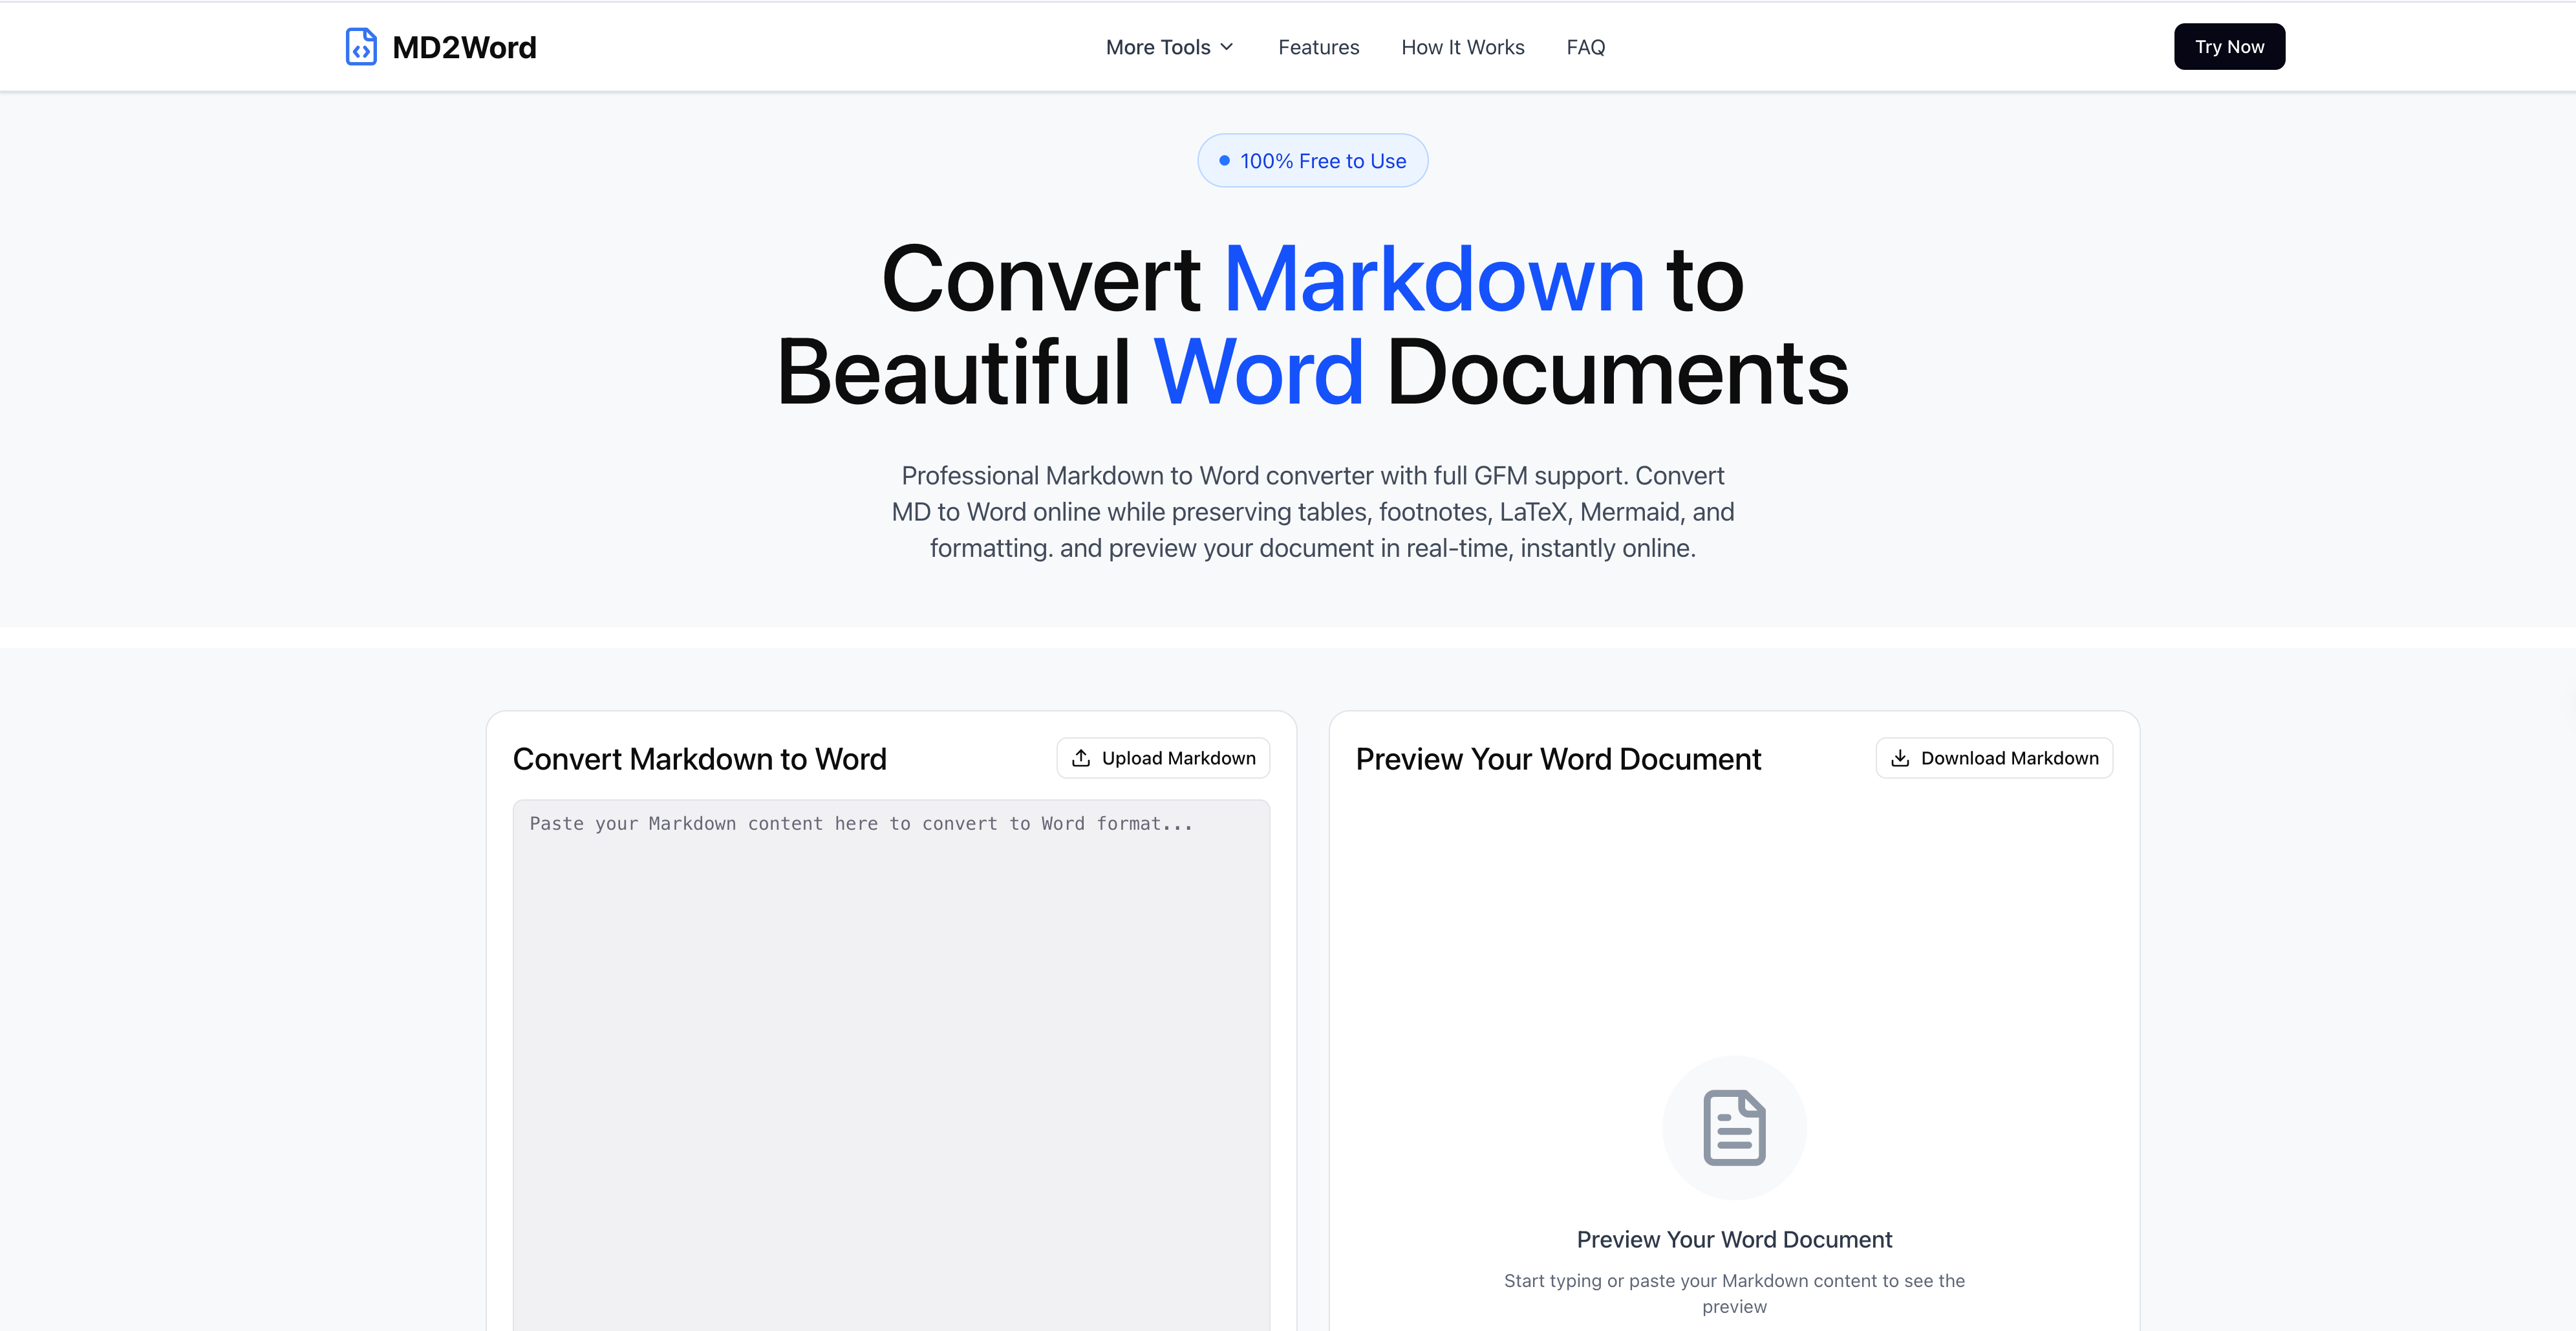Click the upload icon on Upload Markdown button
The width and height of the screenshot is (2576, 1331).
(1081, 757)
